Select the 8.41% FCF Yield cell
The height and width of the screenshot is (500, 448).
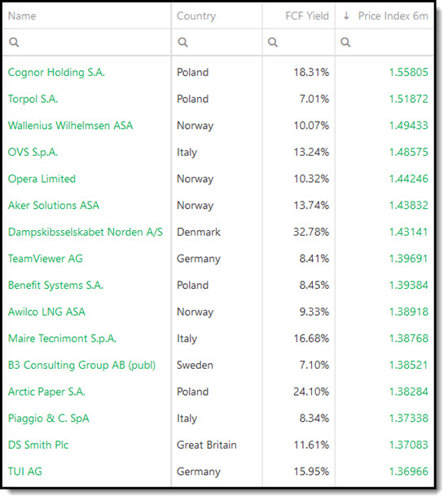coord(314,259)
